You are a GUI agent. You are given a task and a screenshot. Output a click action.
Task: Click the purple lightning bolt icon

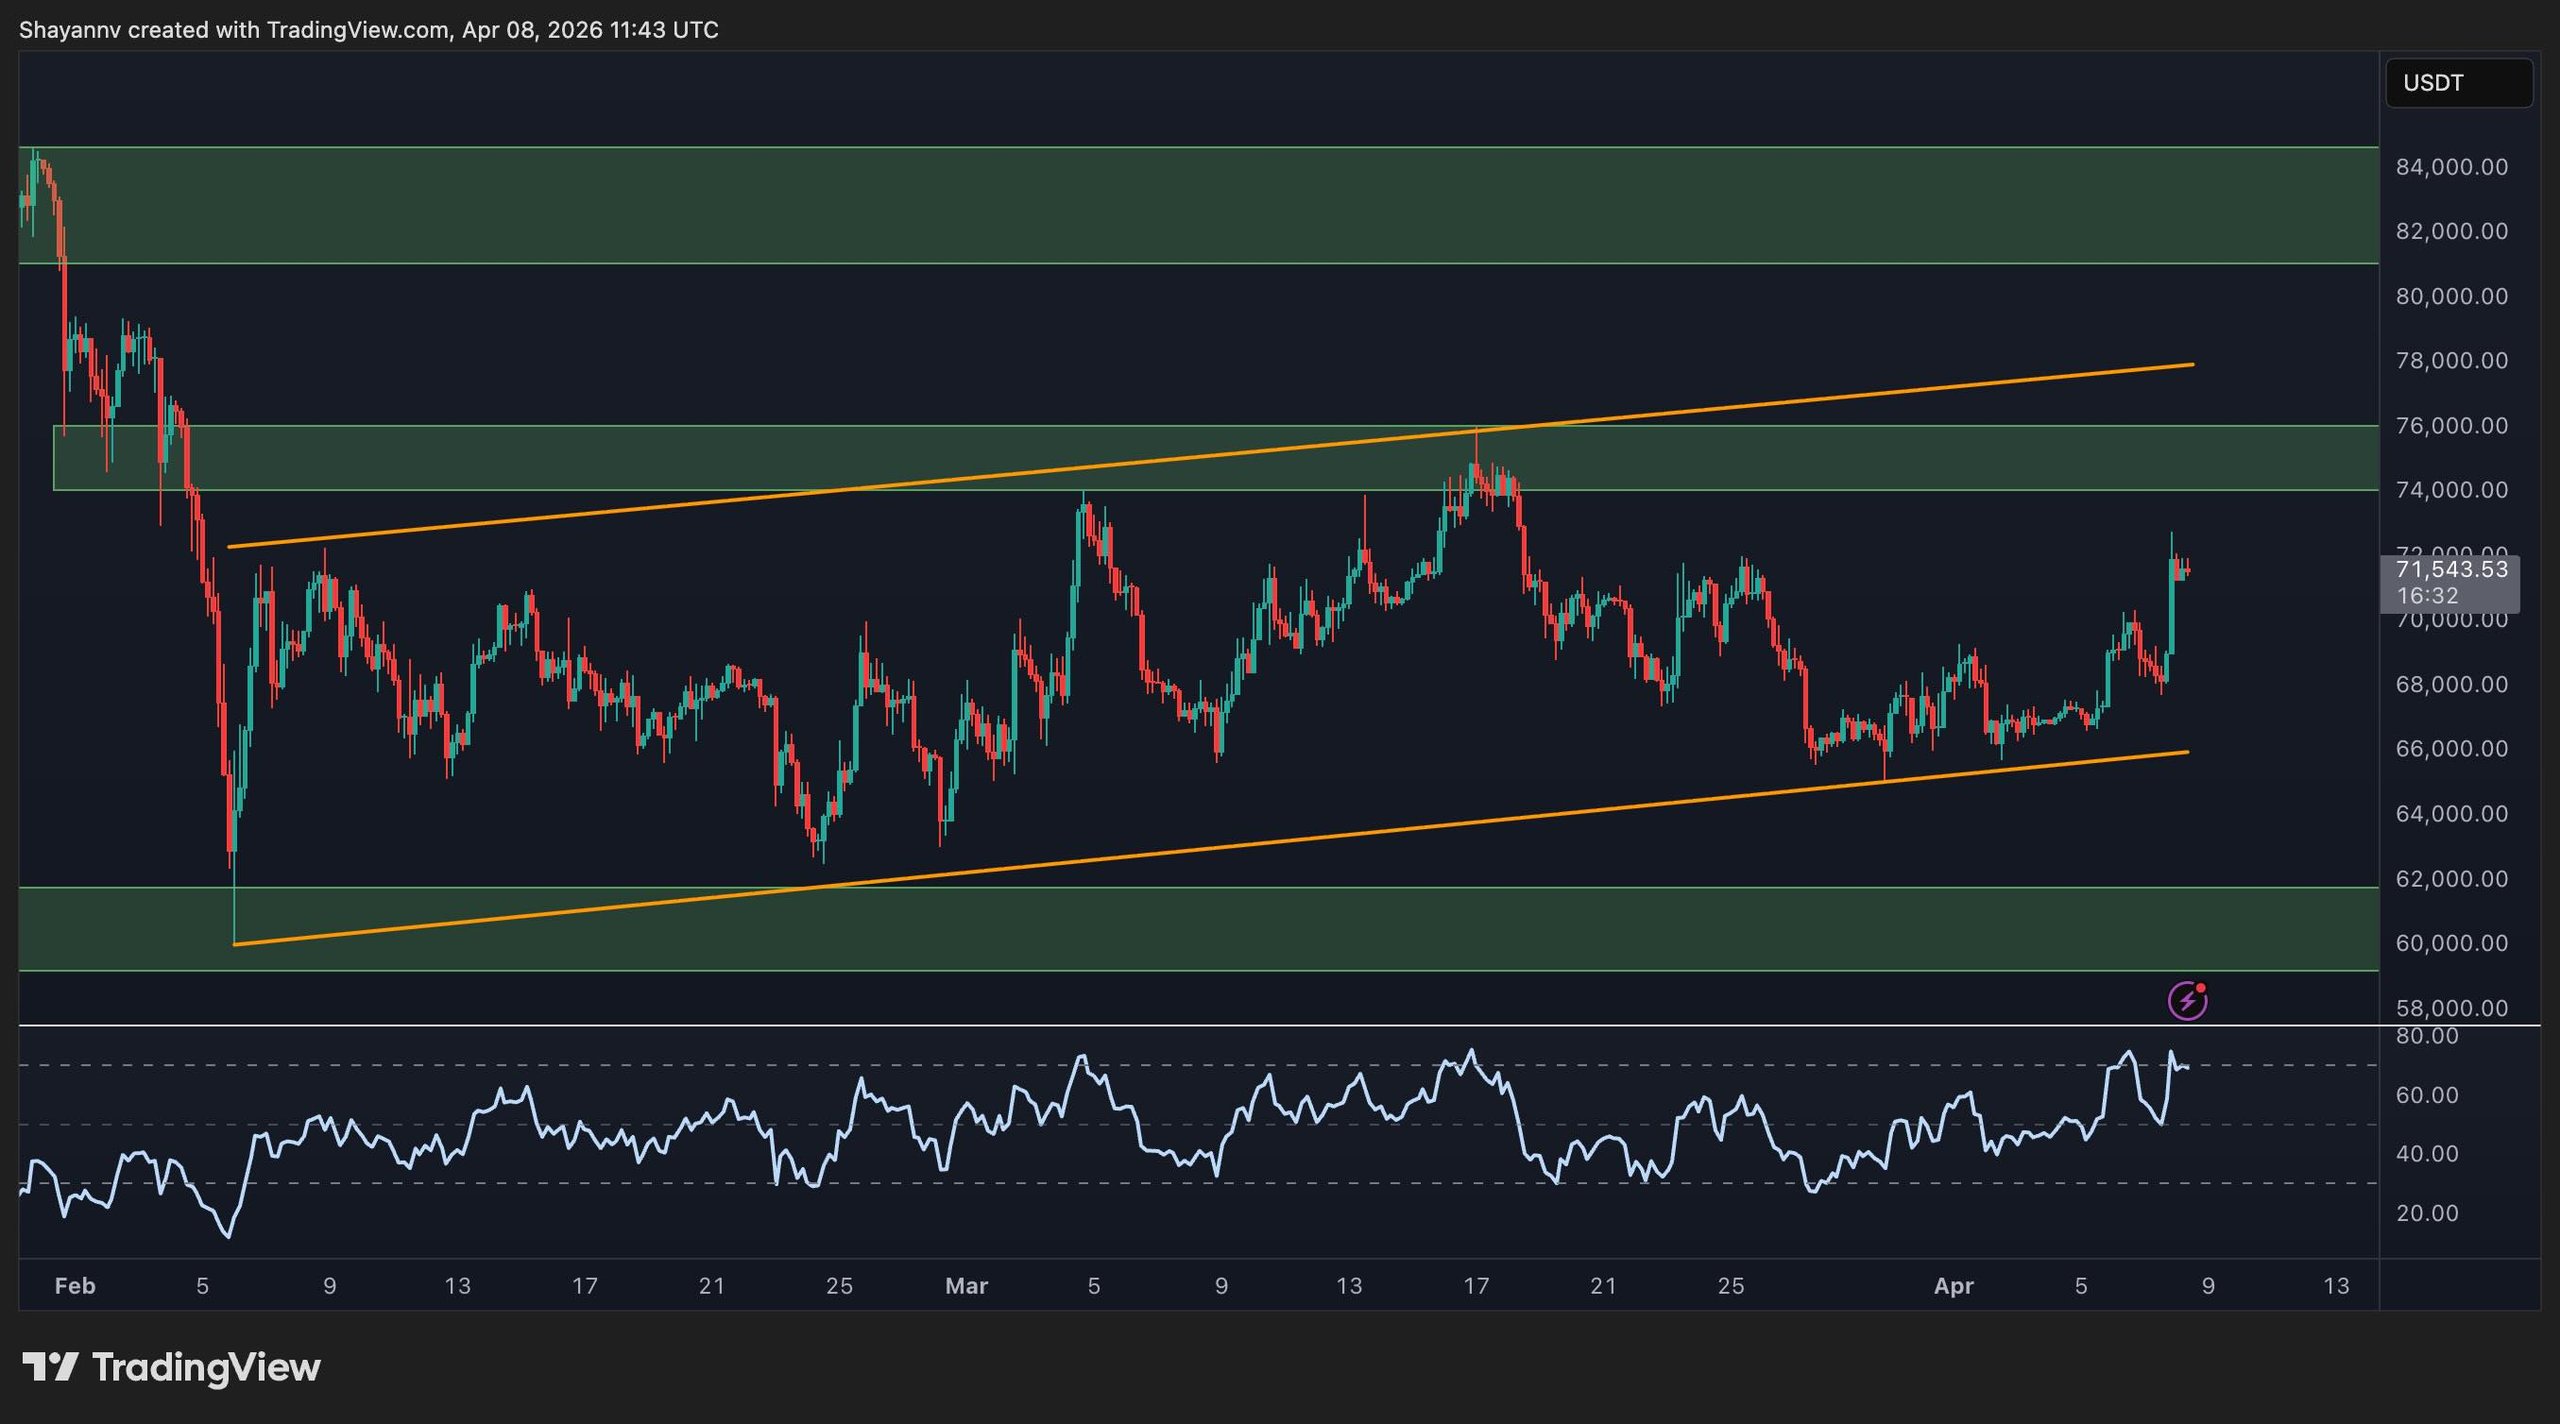(2187, 1000)
